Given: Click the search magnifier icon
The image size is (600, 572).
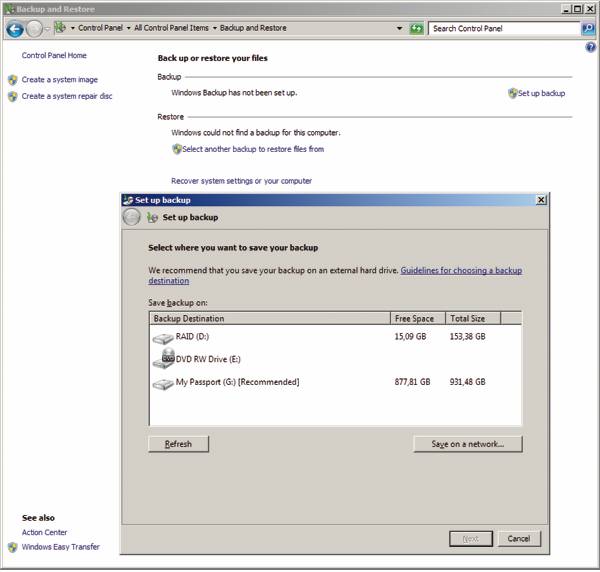Looking at the screenshot, I should 588,28.
